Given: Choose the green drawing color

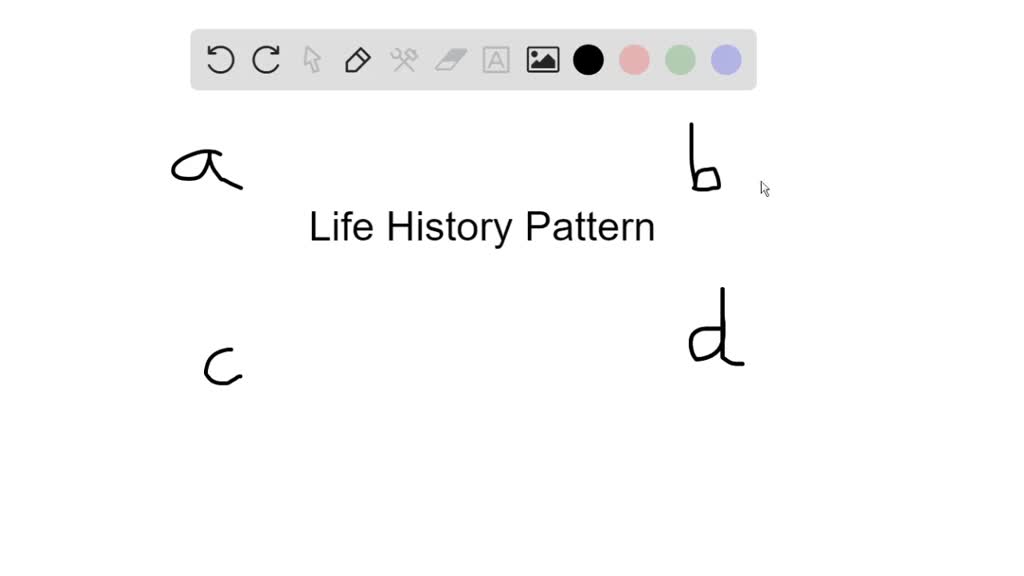Looking at the screenshot, I should tap(680, 59).
